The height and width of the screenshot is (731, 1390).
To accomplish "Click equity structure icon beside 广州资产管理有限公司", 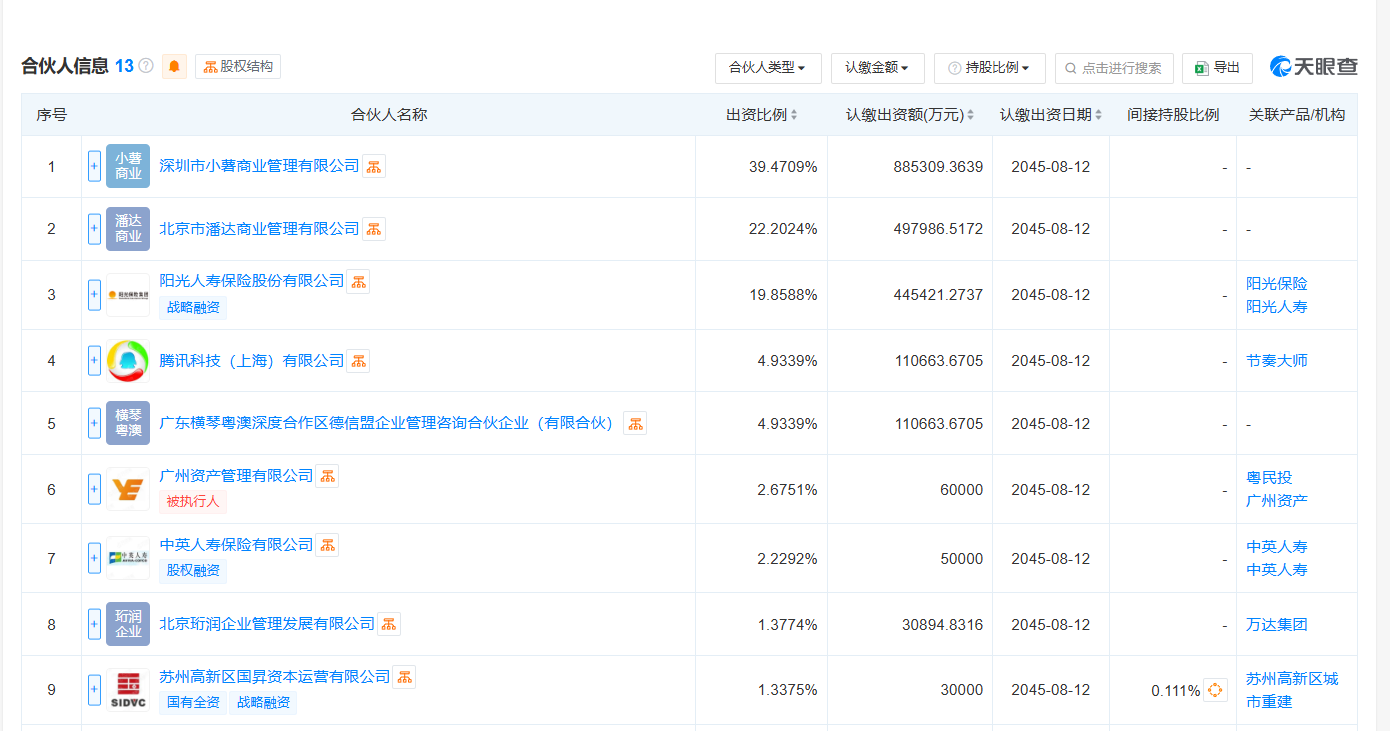I will pyautogui.click(x=327, y=477).
